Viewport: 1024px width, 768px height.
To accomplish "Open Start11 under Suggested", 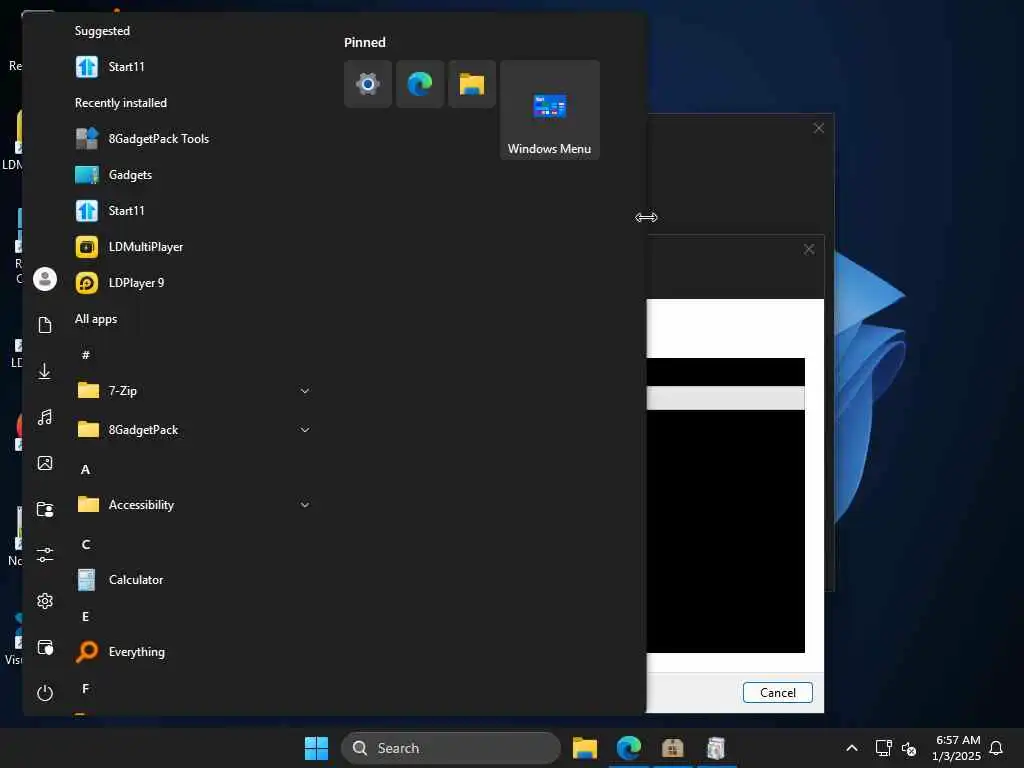I will click(193, 67).
